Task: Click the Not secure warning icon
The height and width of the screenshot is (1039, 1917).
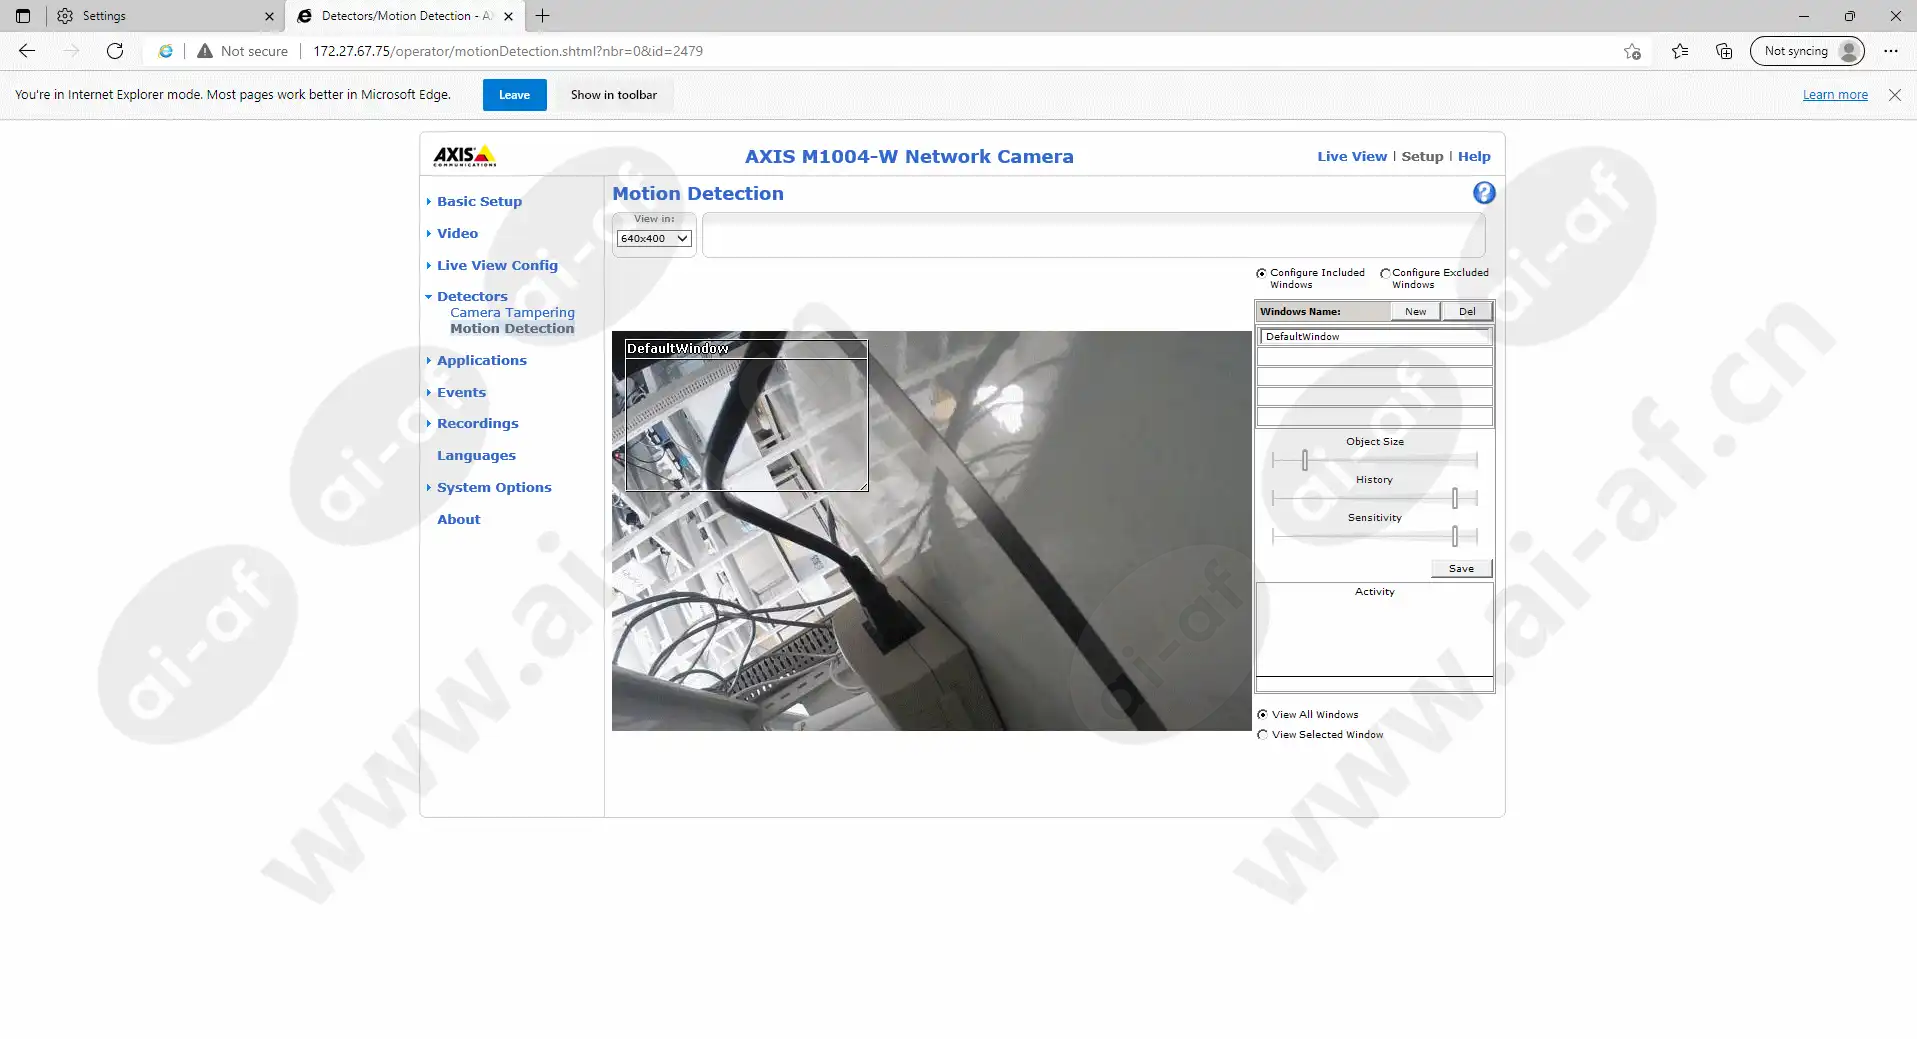Action: click(205, 51)
